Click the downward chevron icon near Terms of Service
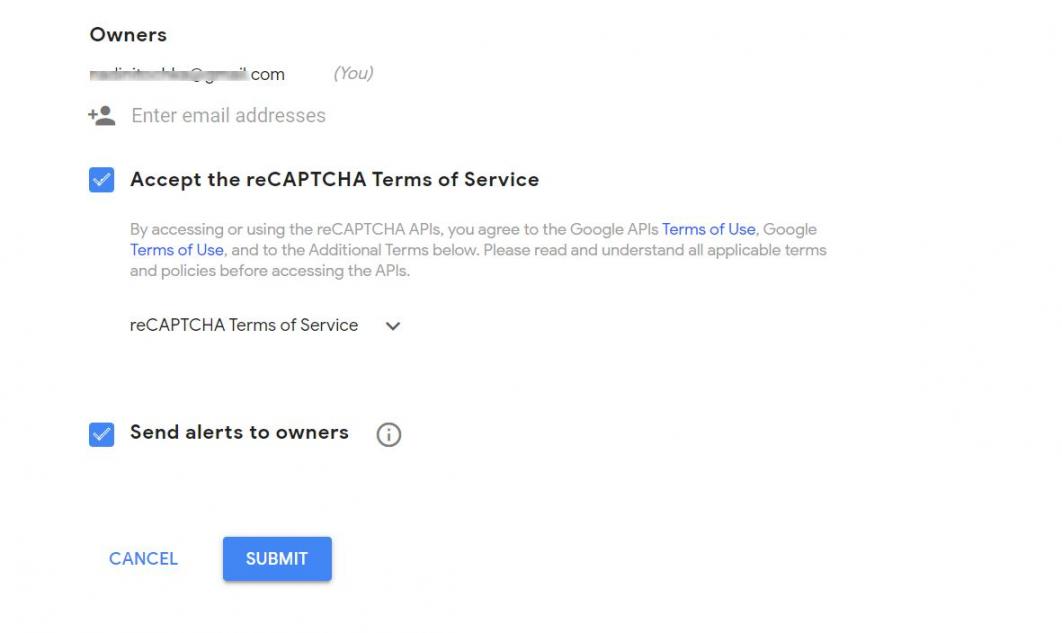Viewport: 1062px width, 633px height. pyautogui.click(x=393, y=325)
